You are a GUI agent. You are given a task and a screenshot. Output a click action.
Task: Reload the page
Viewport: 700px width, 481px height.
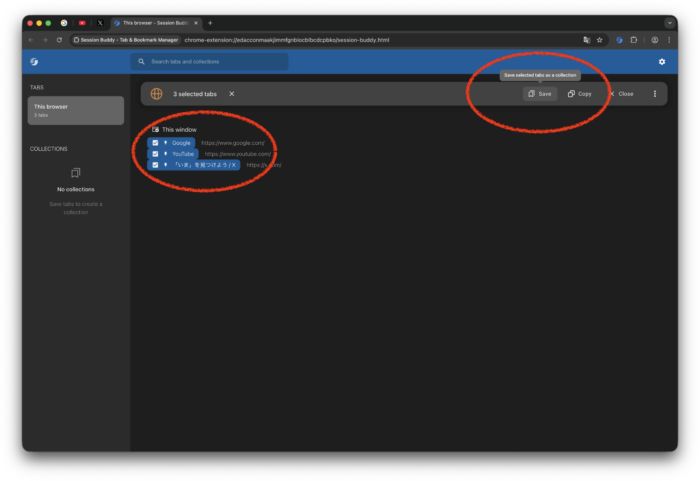(x=59, y=40)
